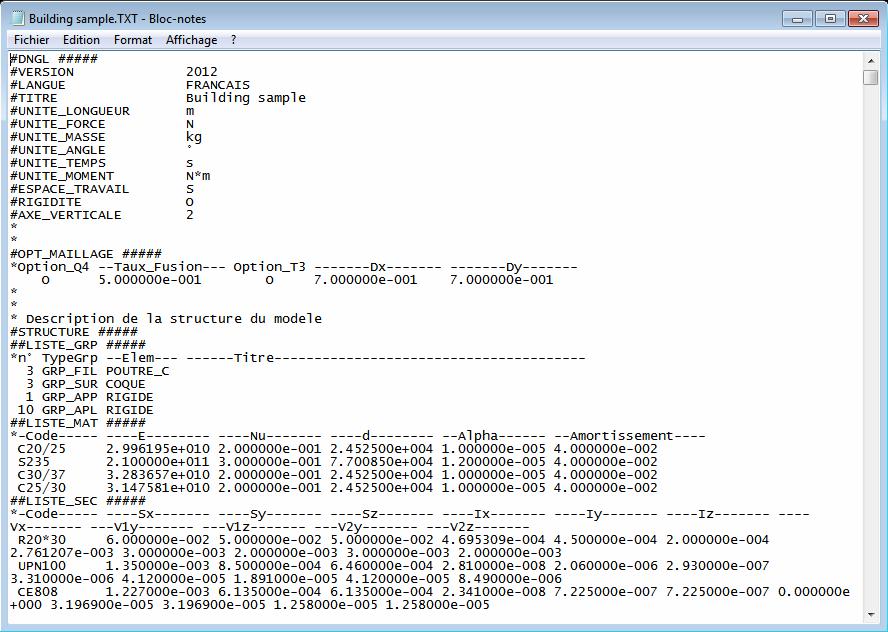The height and width of the screenshot is (632, 888).
Task: Click the value '3.283657e+010'
Action: (x=157, y=476)
